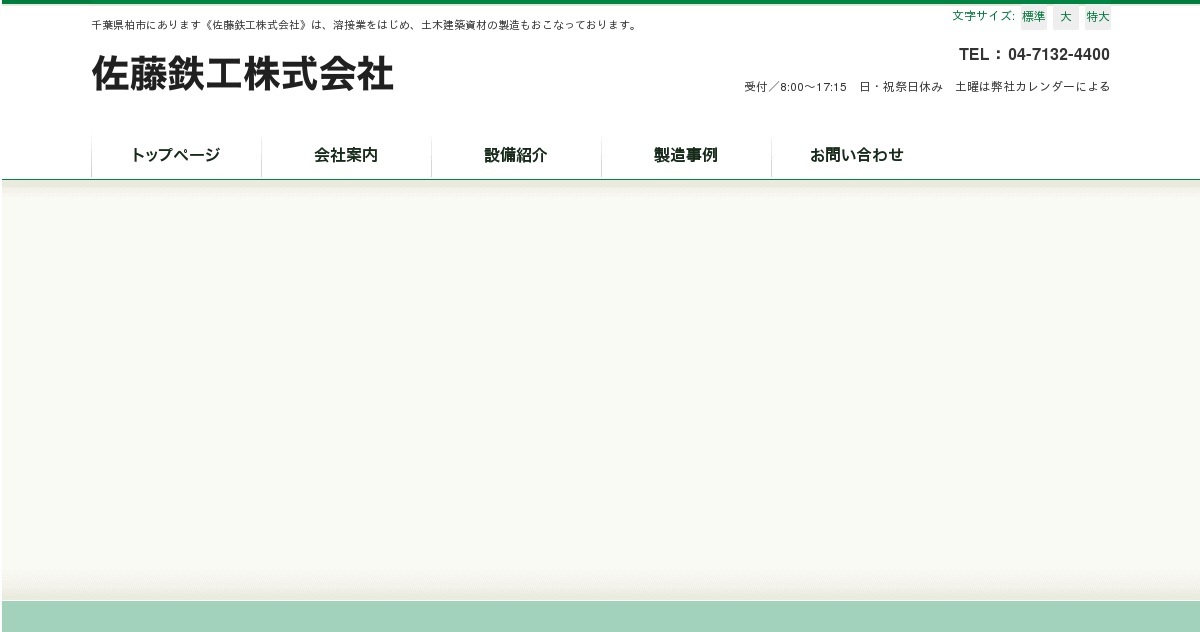Viewport: 1200px width, 632px height.
Task: Click the 千葉県柏市 tagline text
Action: (365, 25)
